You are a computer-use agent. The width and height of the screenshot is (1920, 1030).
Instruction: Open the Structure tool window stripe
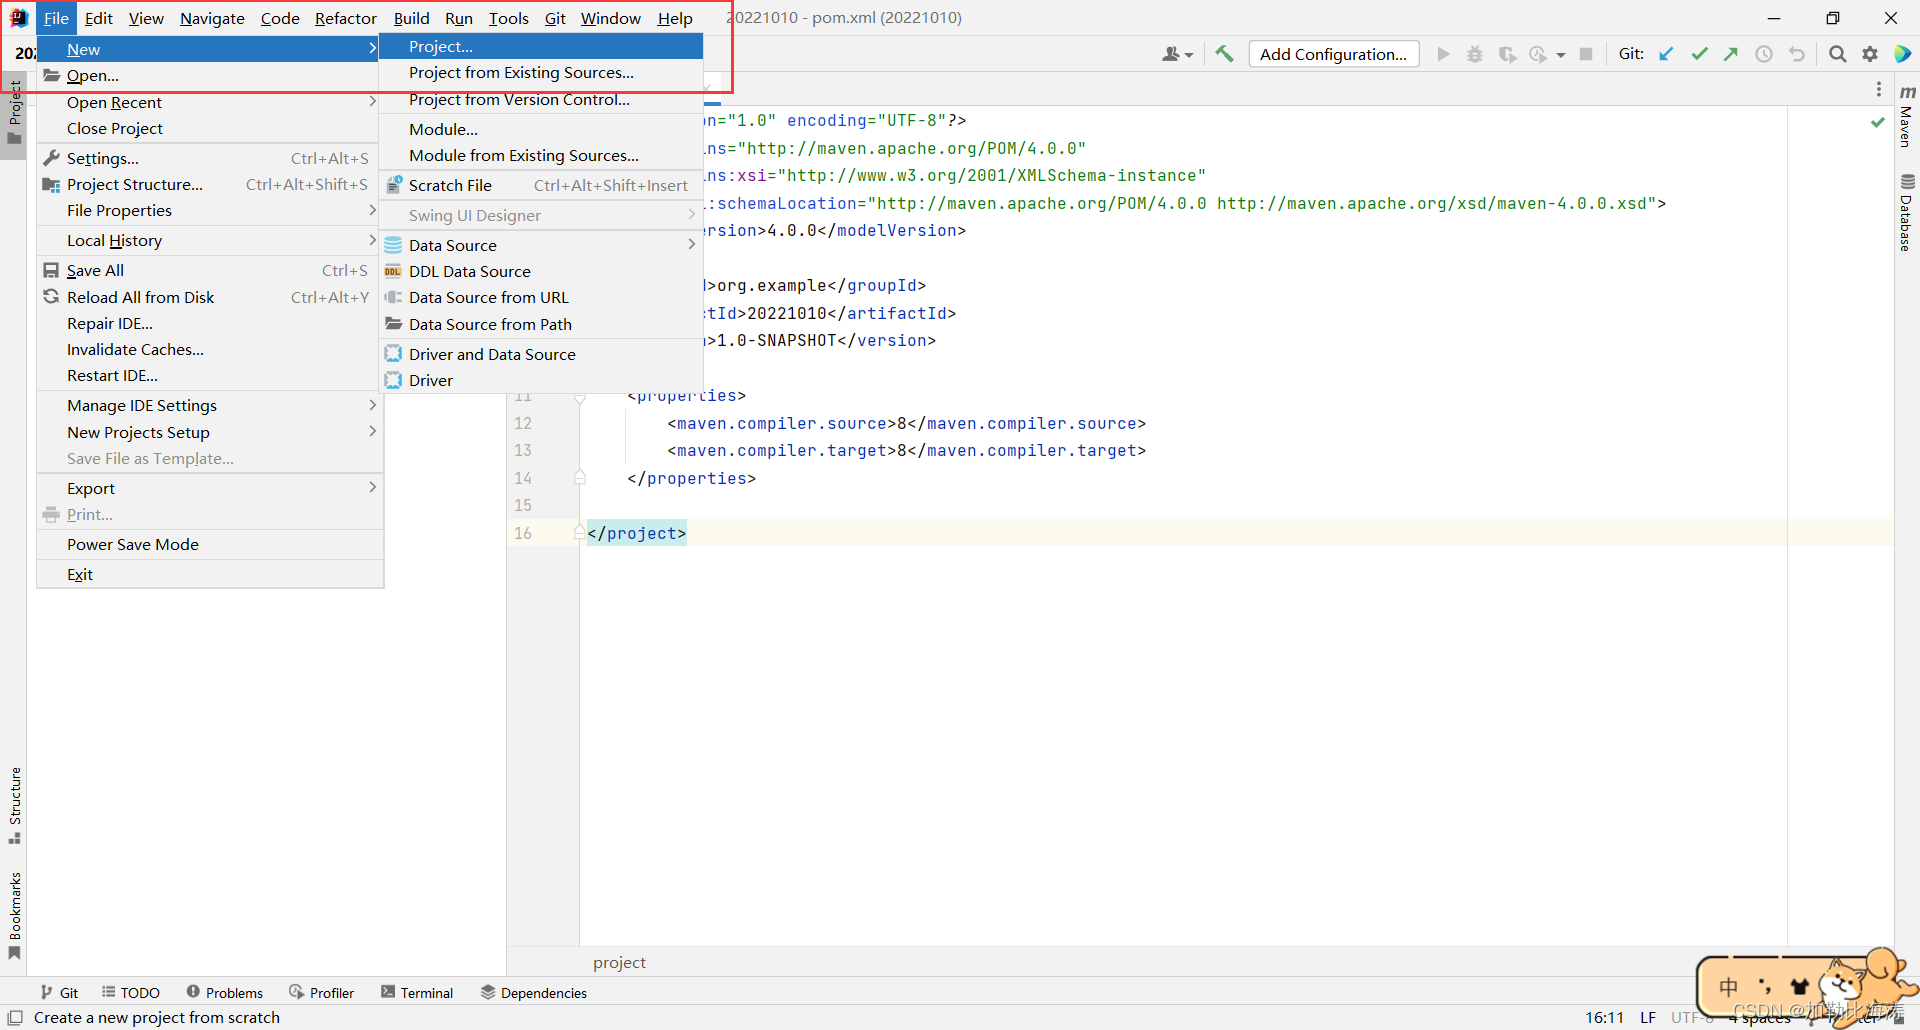pos(14,806)
